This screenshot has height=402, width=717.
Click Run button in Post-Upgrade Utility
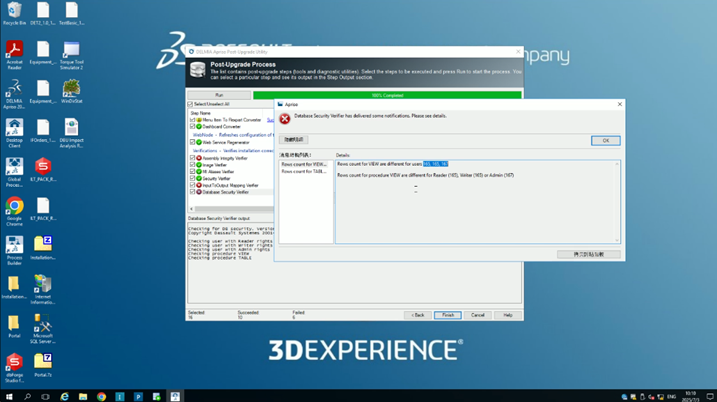(x=219, y=95)
